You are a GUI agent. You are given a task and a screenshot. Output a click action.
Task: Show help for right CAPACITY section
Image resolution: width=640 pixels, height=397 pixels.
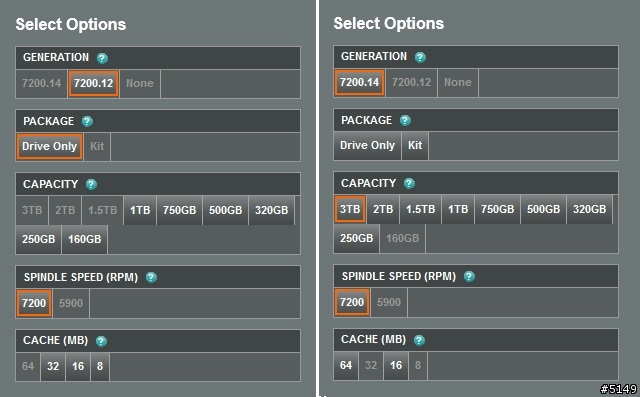coord(409,184)
